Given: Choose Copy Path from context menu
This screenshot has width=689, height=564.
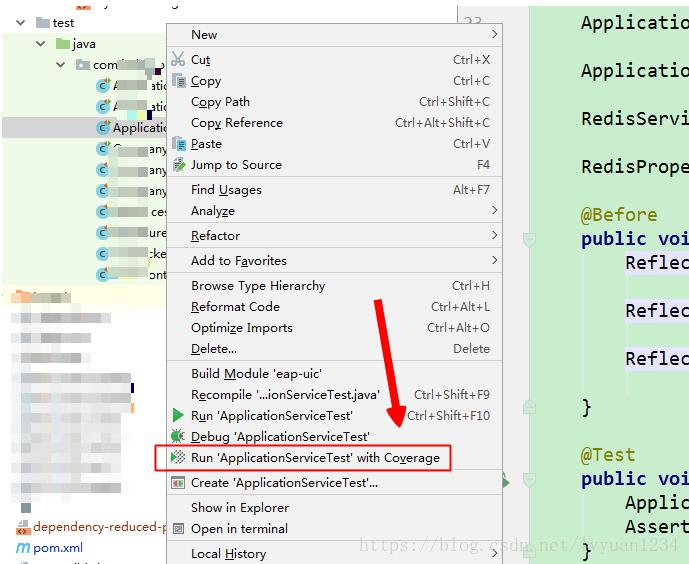Looking at the screenshot, I should [x=334, y=101].
